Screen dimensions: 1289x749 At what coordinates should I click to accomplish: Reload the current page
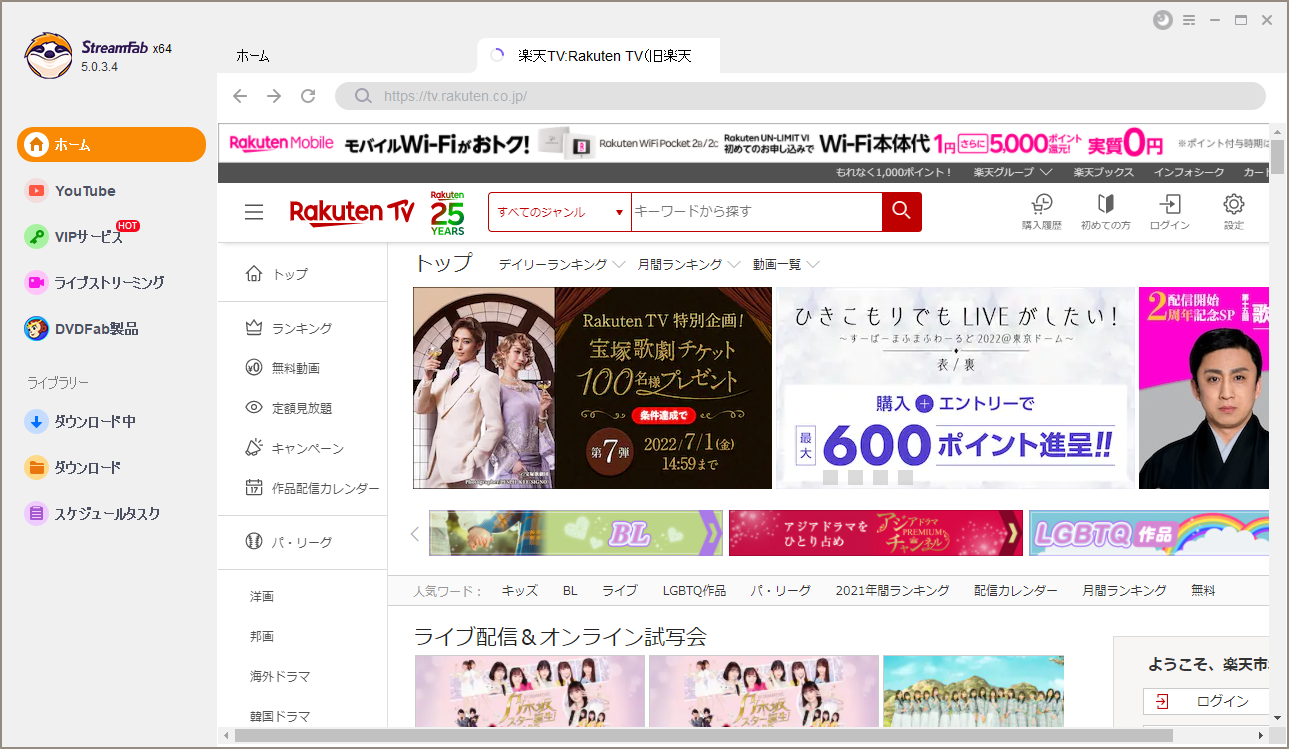(308, 96)
